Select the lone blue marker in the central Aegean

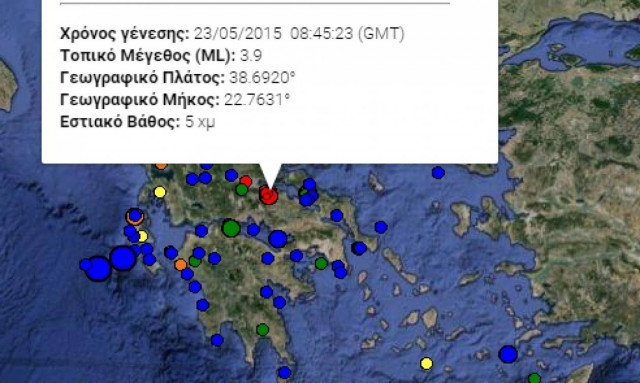(381, 227)
